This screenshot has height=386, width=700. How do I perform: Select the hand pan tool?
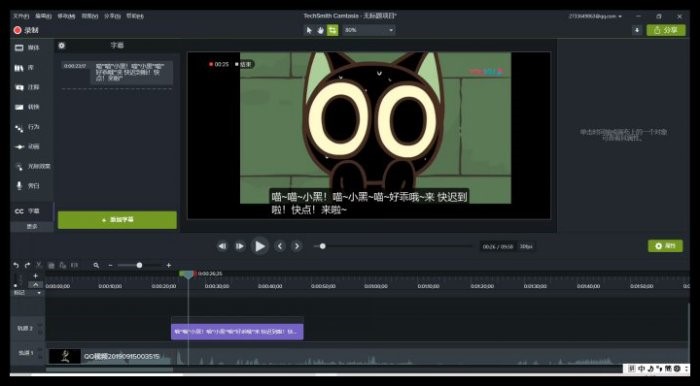pyautogui.click(x=321, y=30)
